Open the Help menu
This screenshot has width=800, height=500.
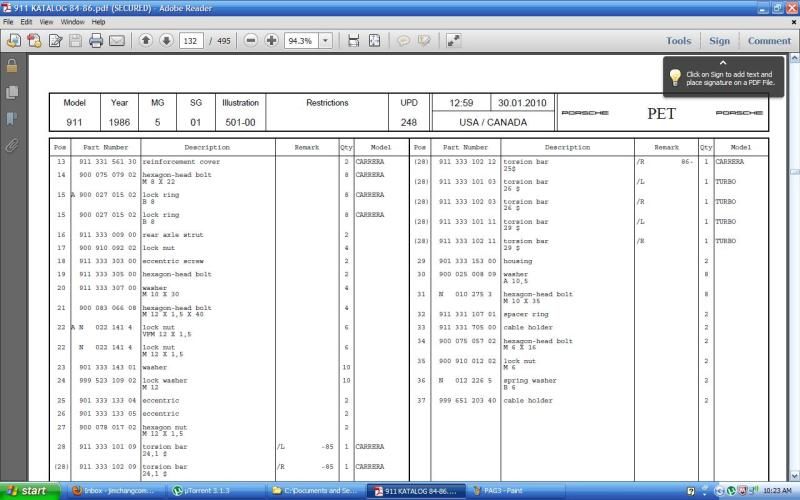pos(98,22)
